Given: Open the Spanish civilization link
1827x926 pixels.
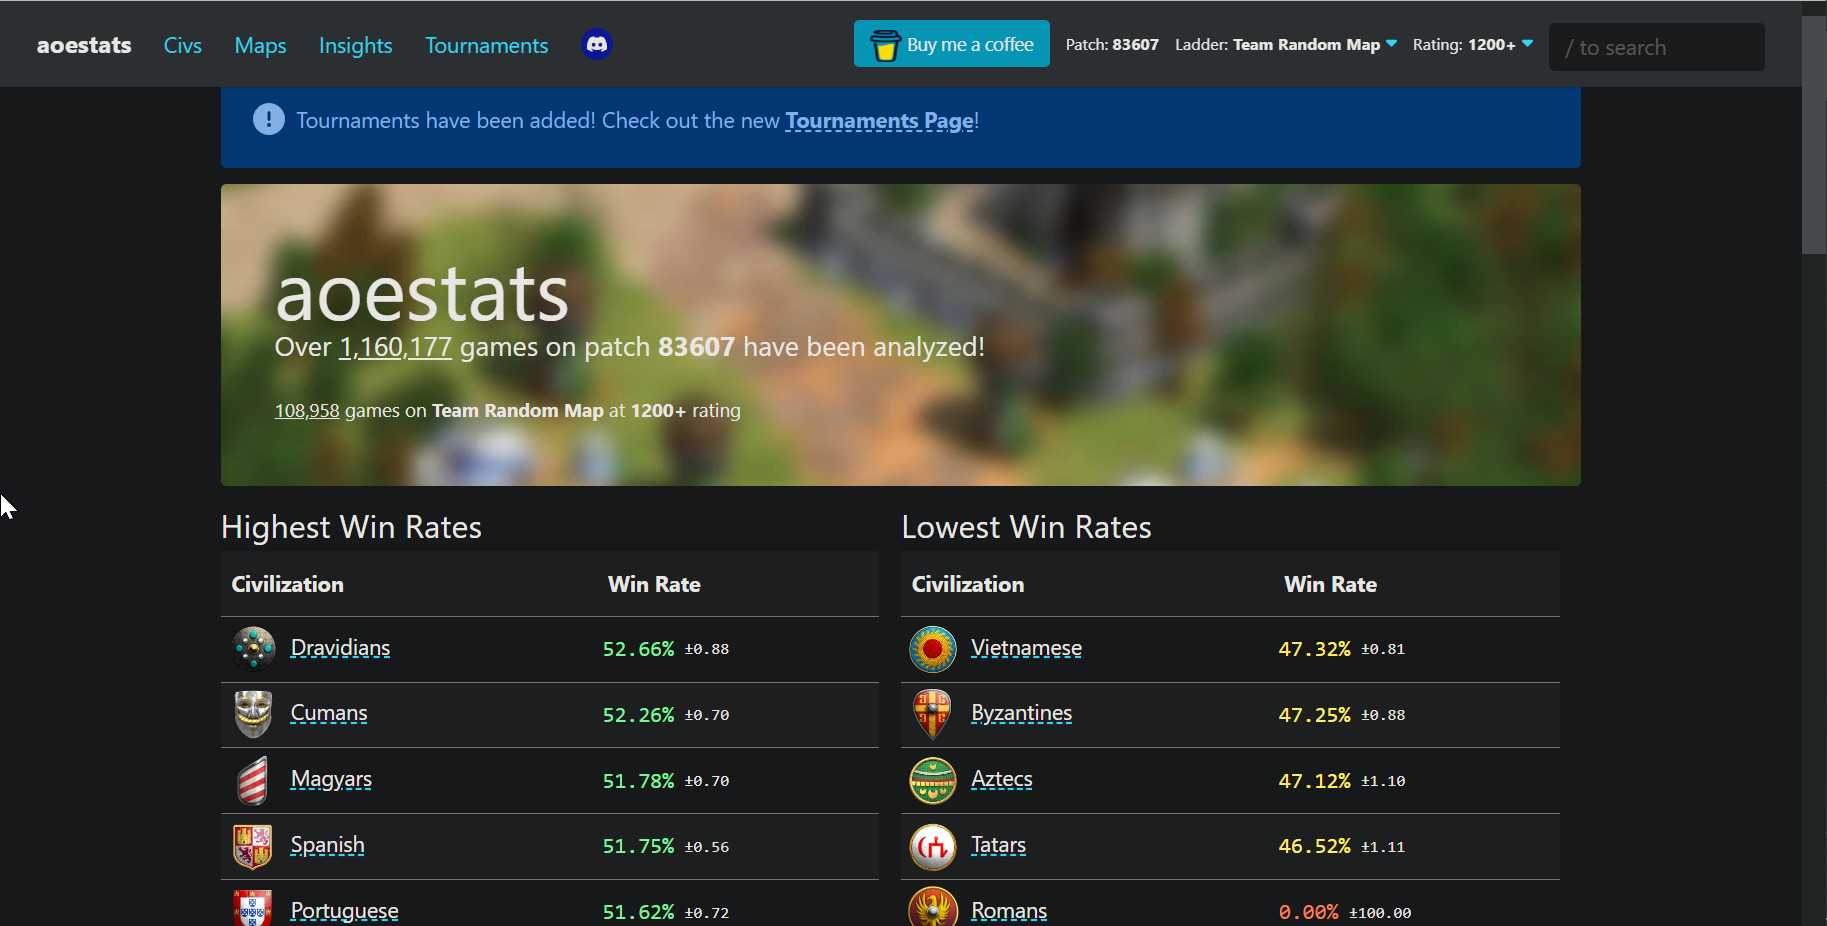Looking at the screenshot, I should click(327, 845).
